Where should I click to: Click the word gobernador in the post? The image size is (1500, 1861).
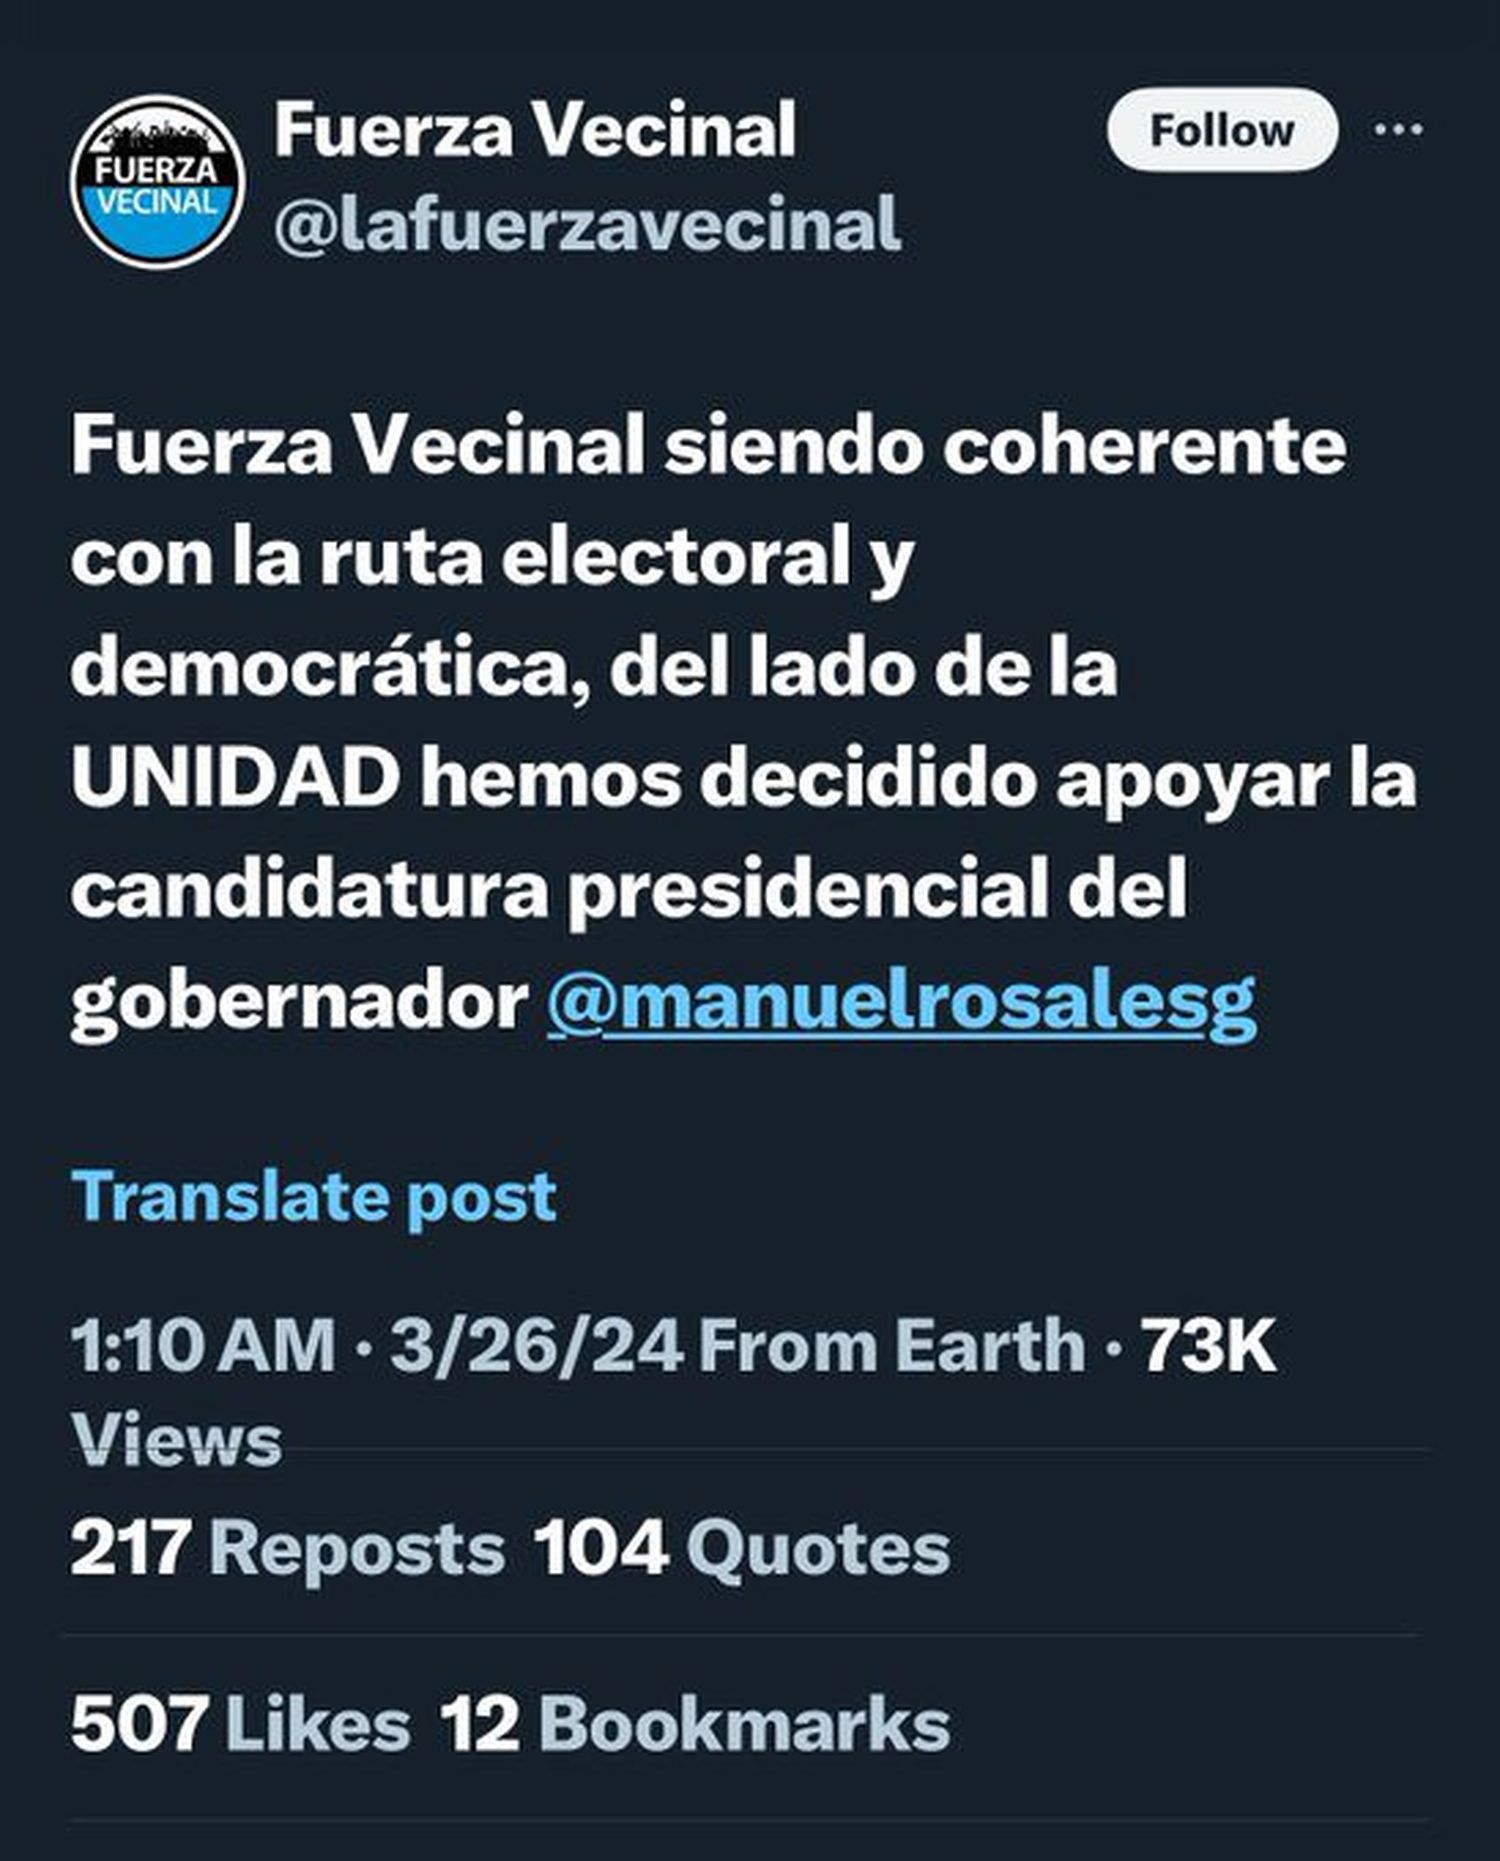299,1001
